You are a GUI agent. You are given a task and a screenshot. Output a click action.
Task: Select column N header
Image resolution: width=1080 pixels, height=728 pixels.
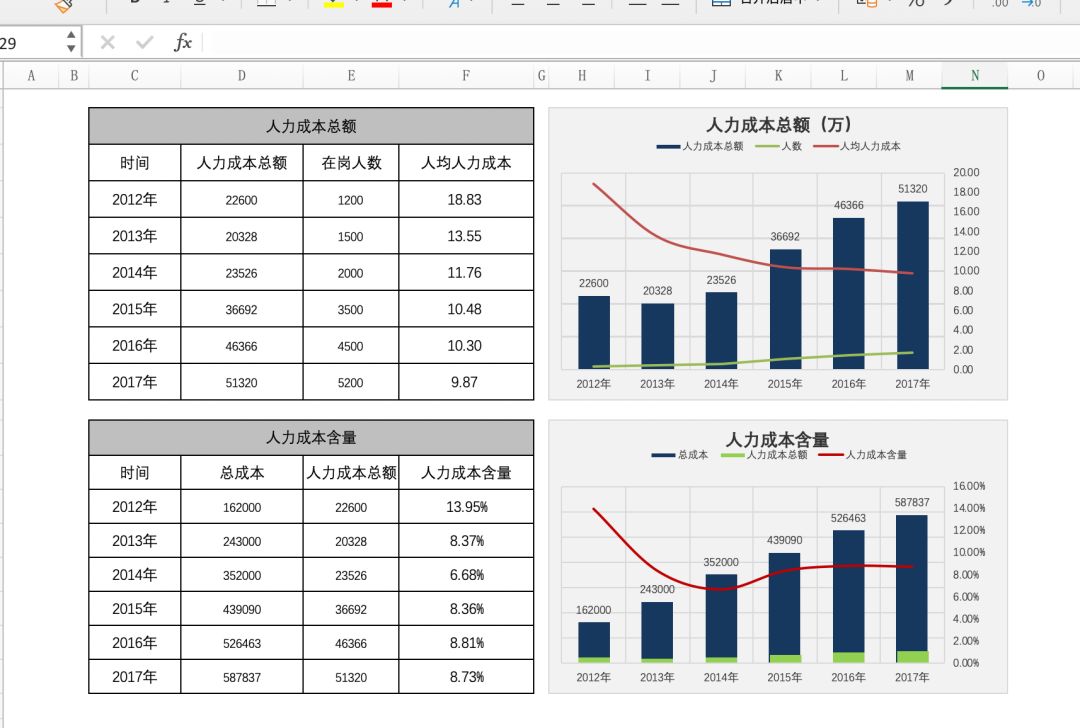(x=974, y=75)
